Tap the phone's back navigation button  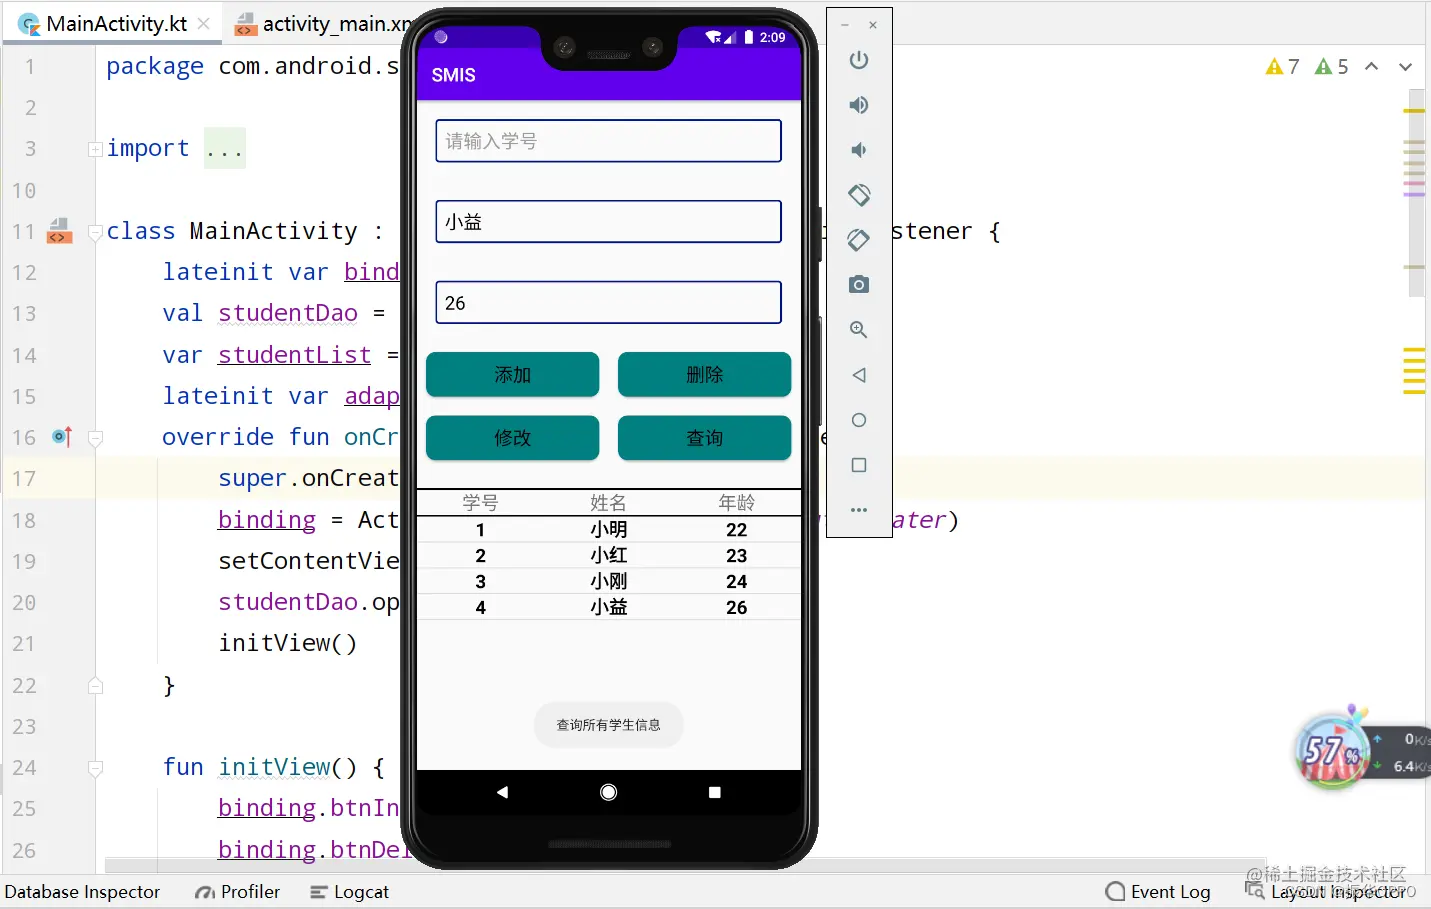click(502, 792)
